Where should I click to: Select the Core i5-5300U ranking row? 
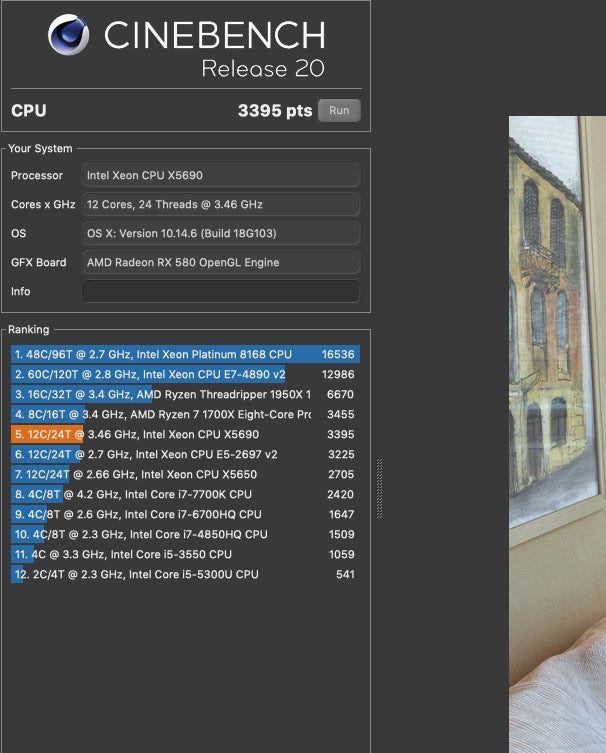pos(185,574)
